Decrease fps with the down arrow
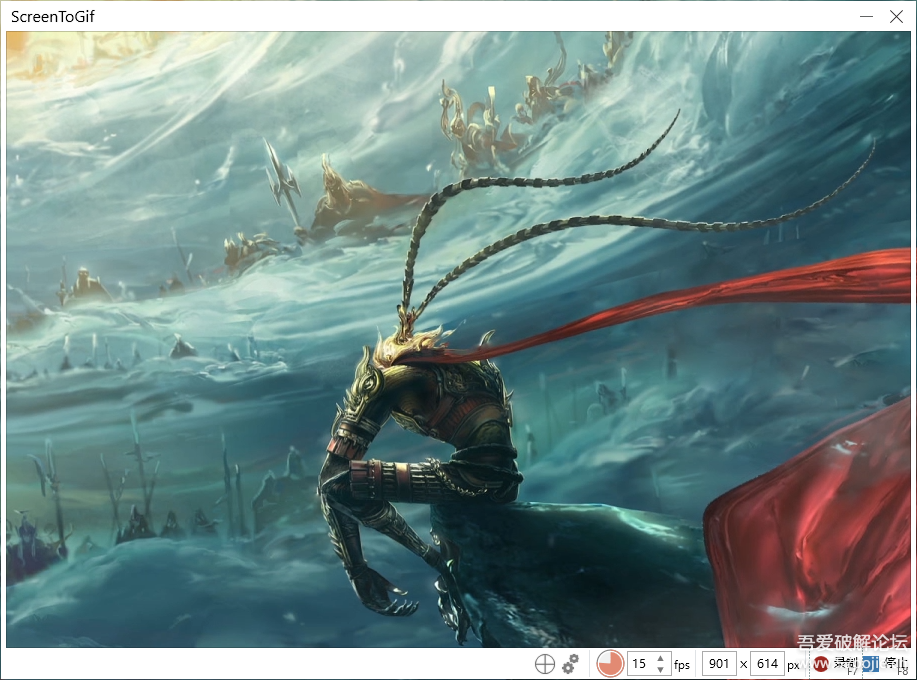This screenshot has height=680, width=917. [661, 669]
